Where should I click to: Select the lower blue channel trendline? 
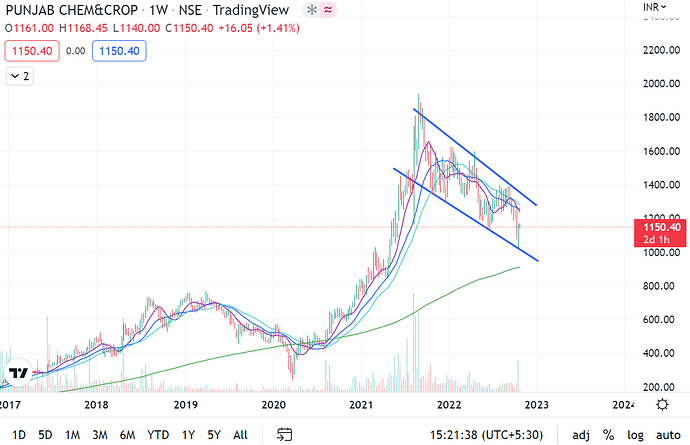[x=466, y=214]
